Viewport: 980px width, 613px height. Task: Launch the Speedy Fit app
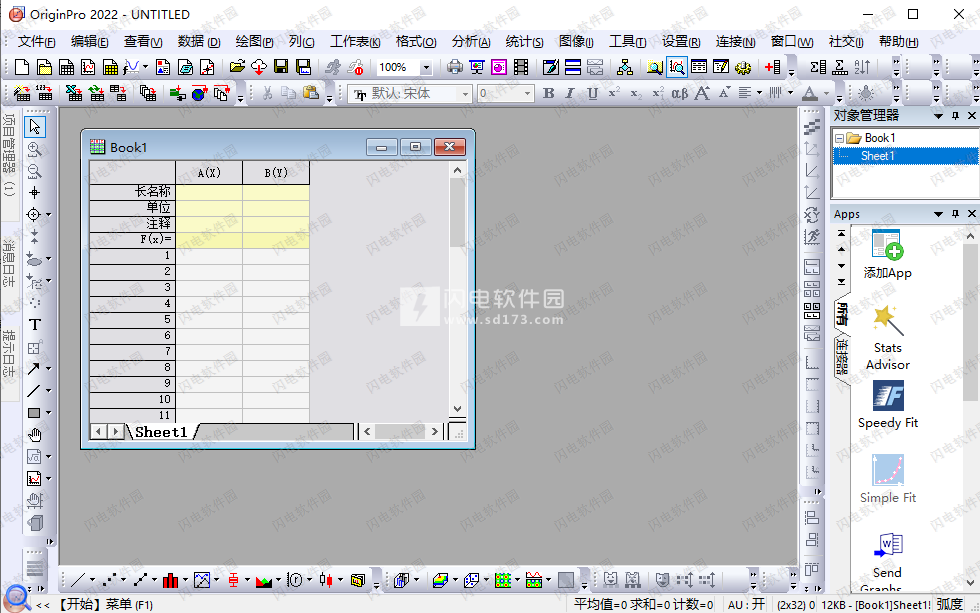pos(888,404)
